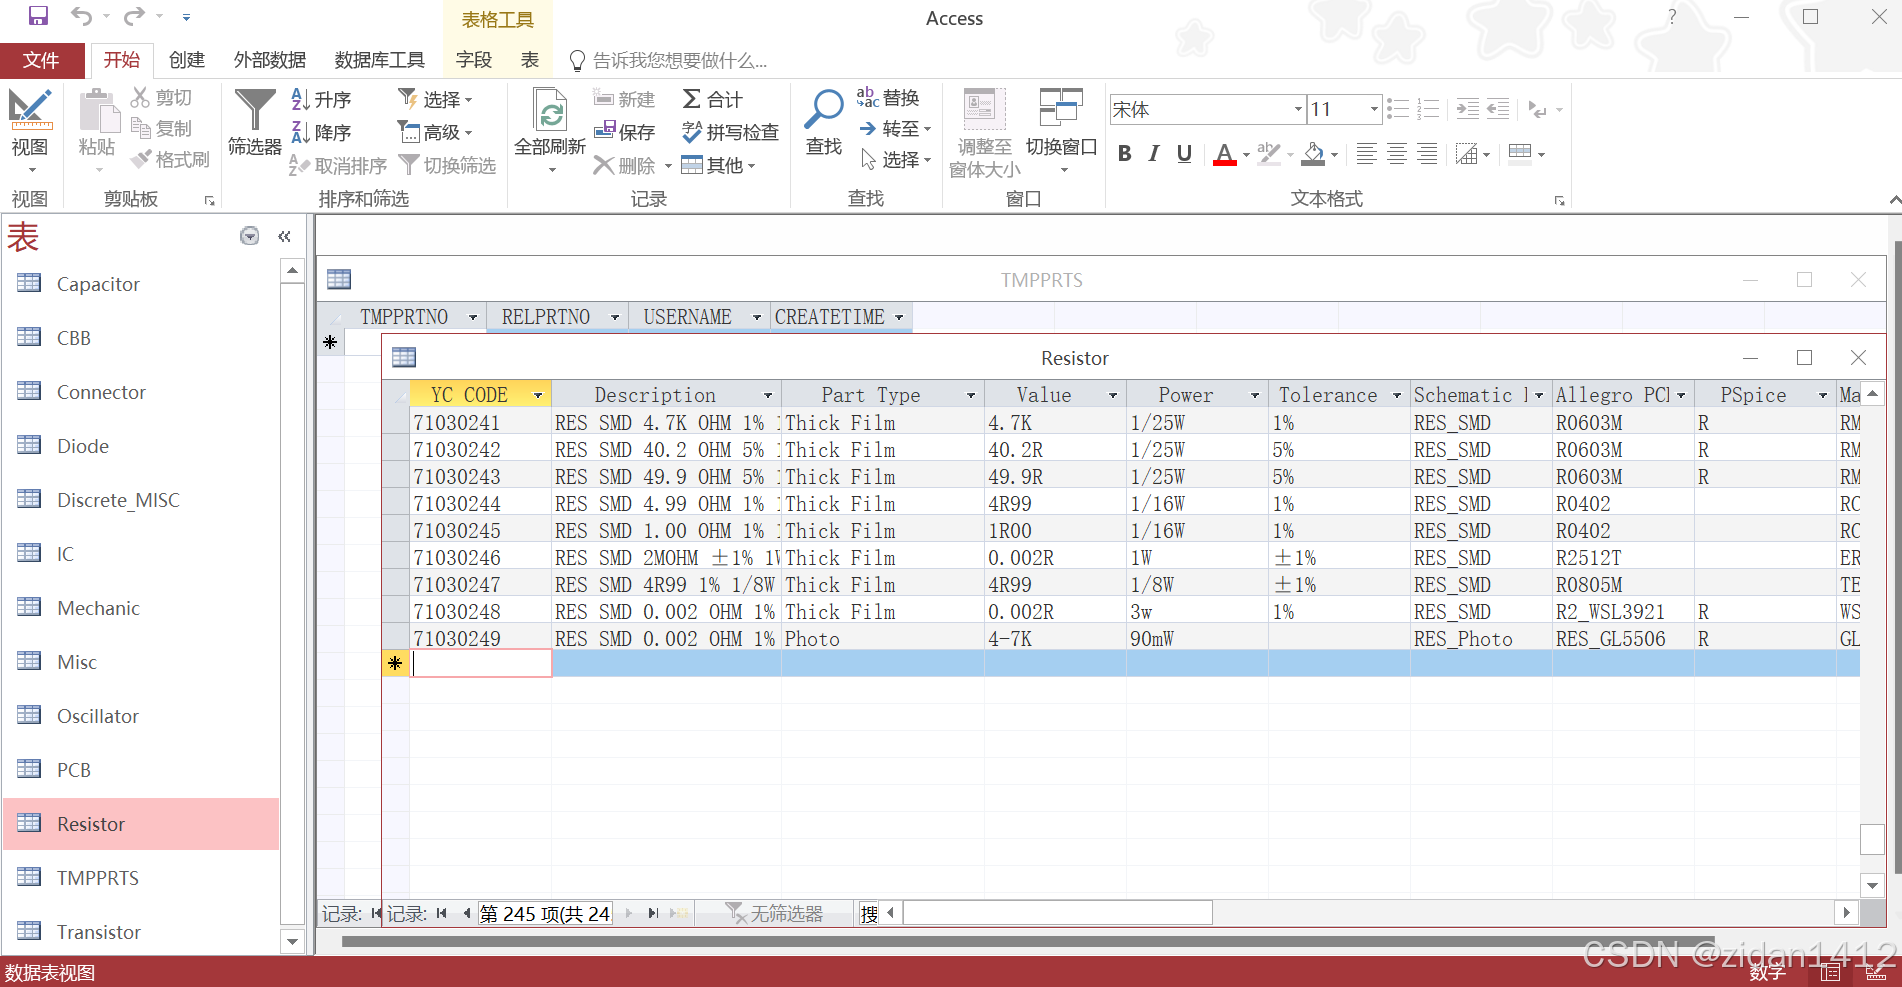Click the increase indent icon
This screenshot has width=1902, height=987.
1467,109
